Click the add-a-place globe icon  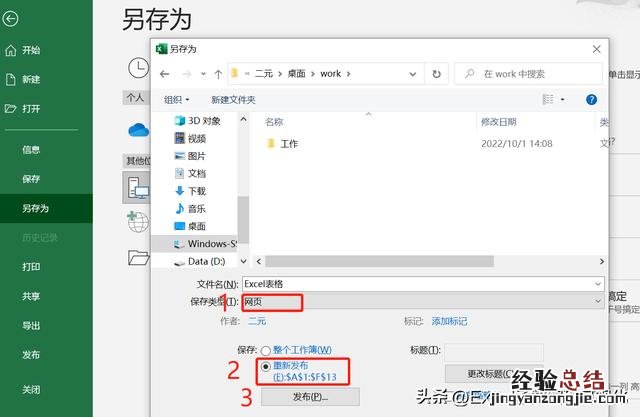coord(138,222)
